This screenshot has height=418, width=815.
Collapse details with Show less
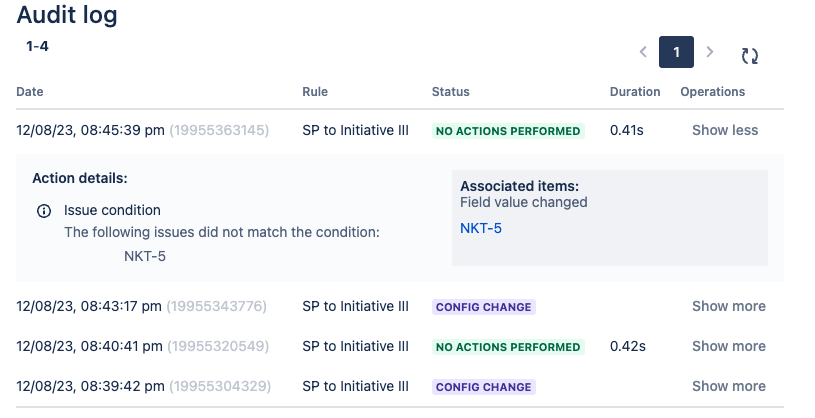[x=724, y=130]
